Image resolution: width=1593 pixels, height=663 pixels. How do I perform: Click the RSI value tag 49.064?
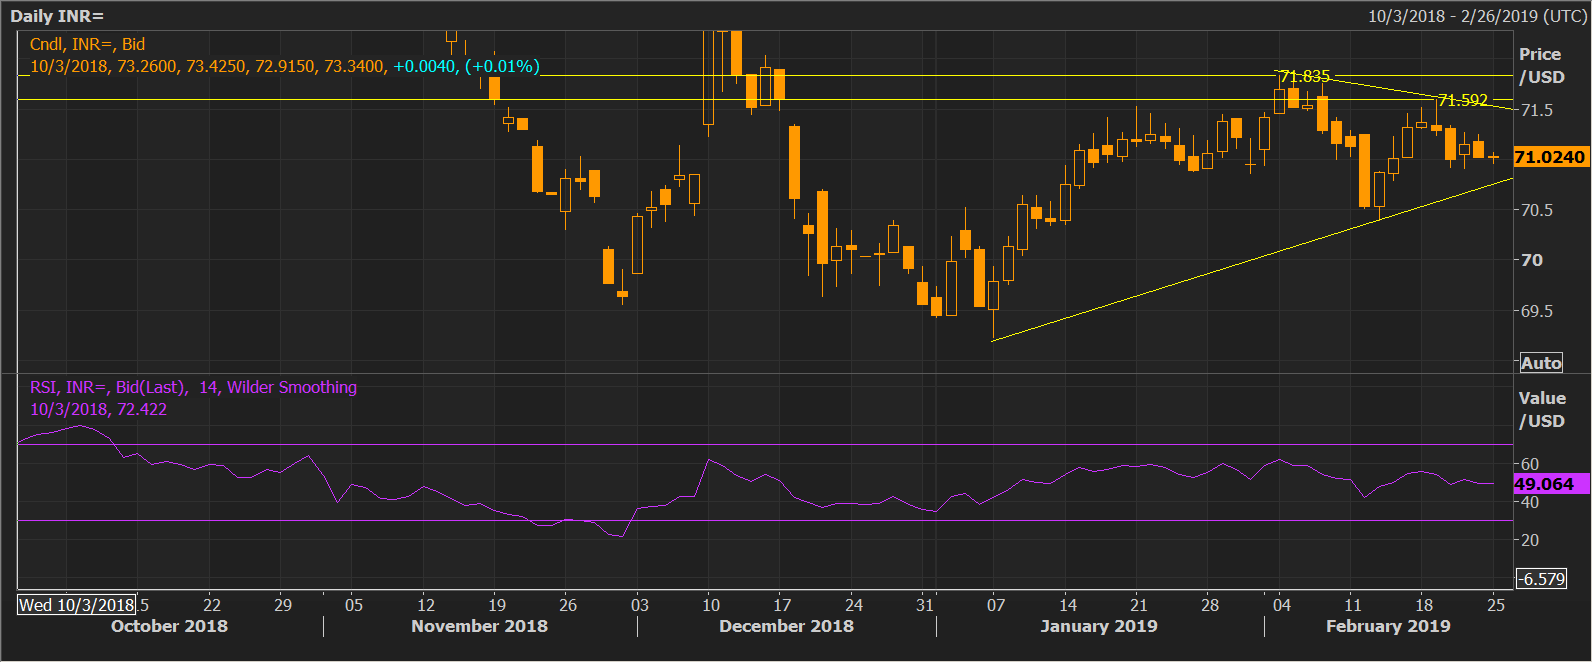(1544, 484)
